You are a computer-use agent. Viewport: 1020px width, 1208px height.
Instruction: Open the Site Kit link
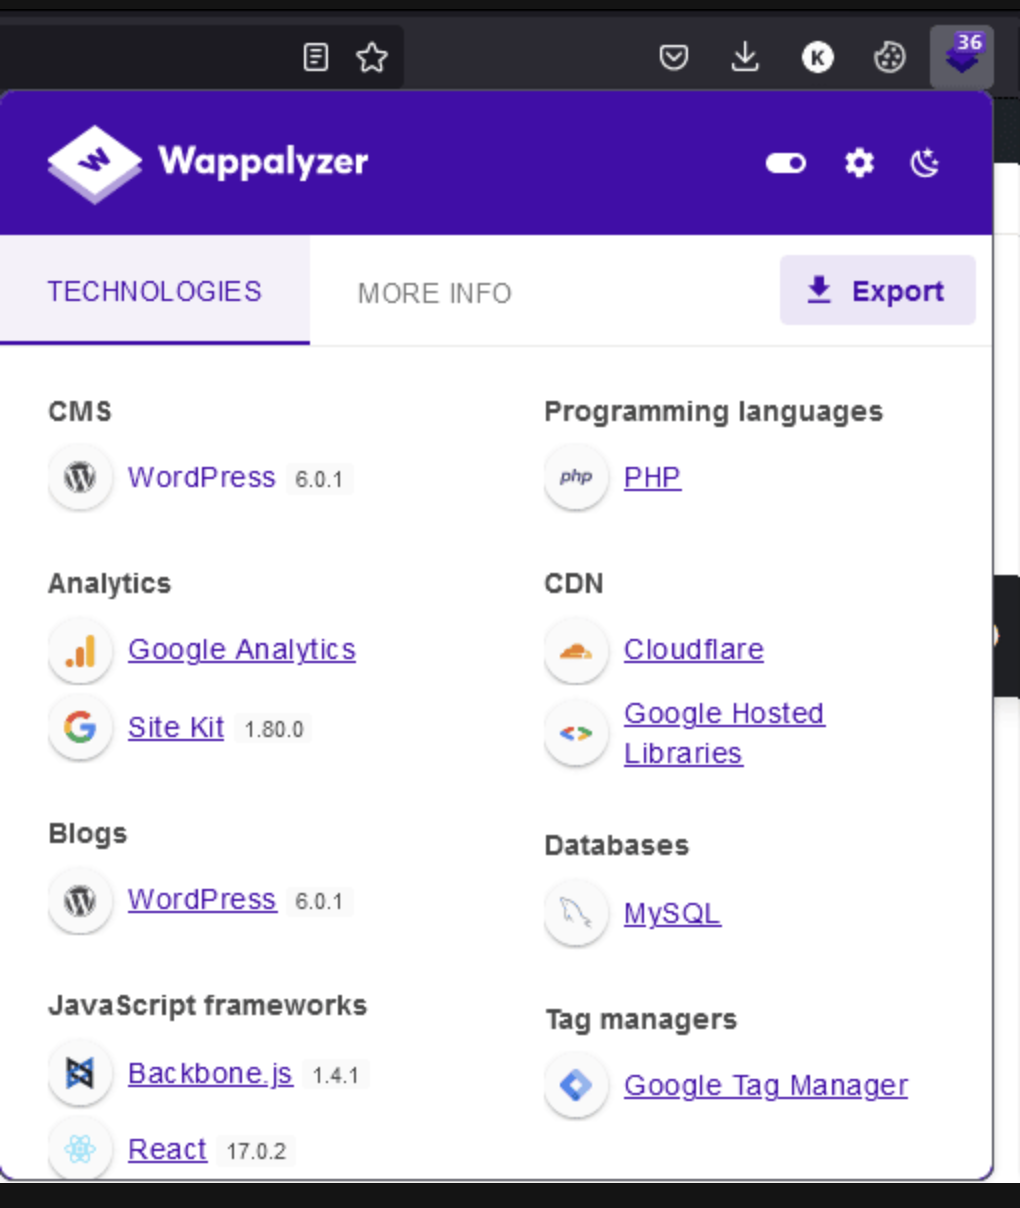tap(176, 727)
